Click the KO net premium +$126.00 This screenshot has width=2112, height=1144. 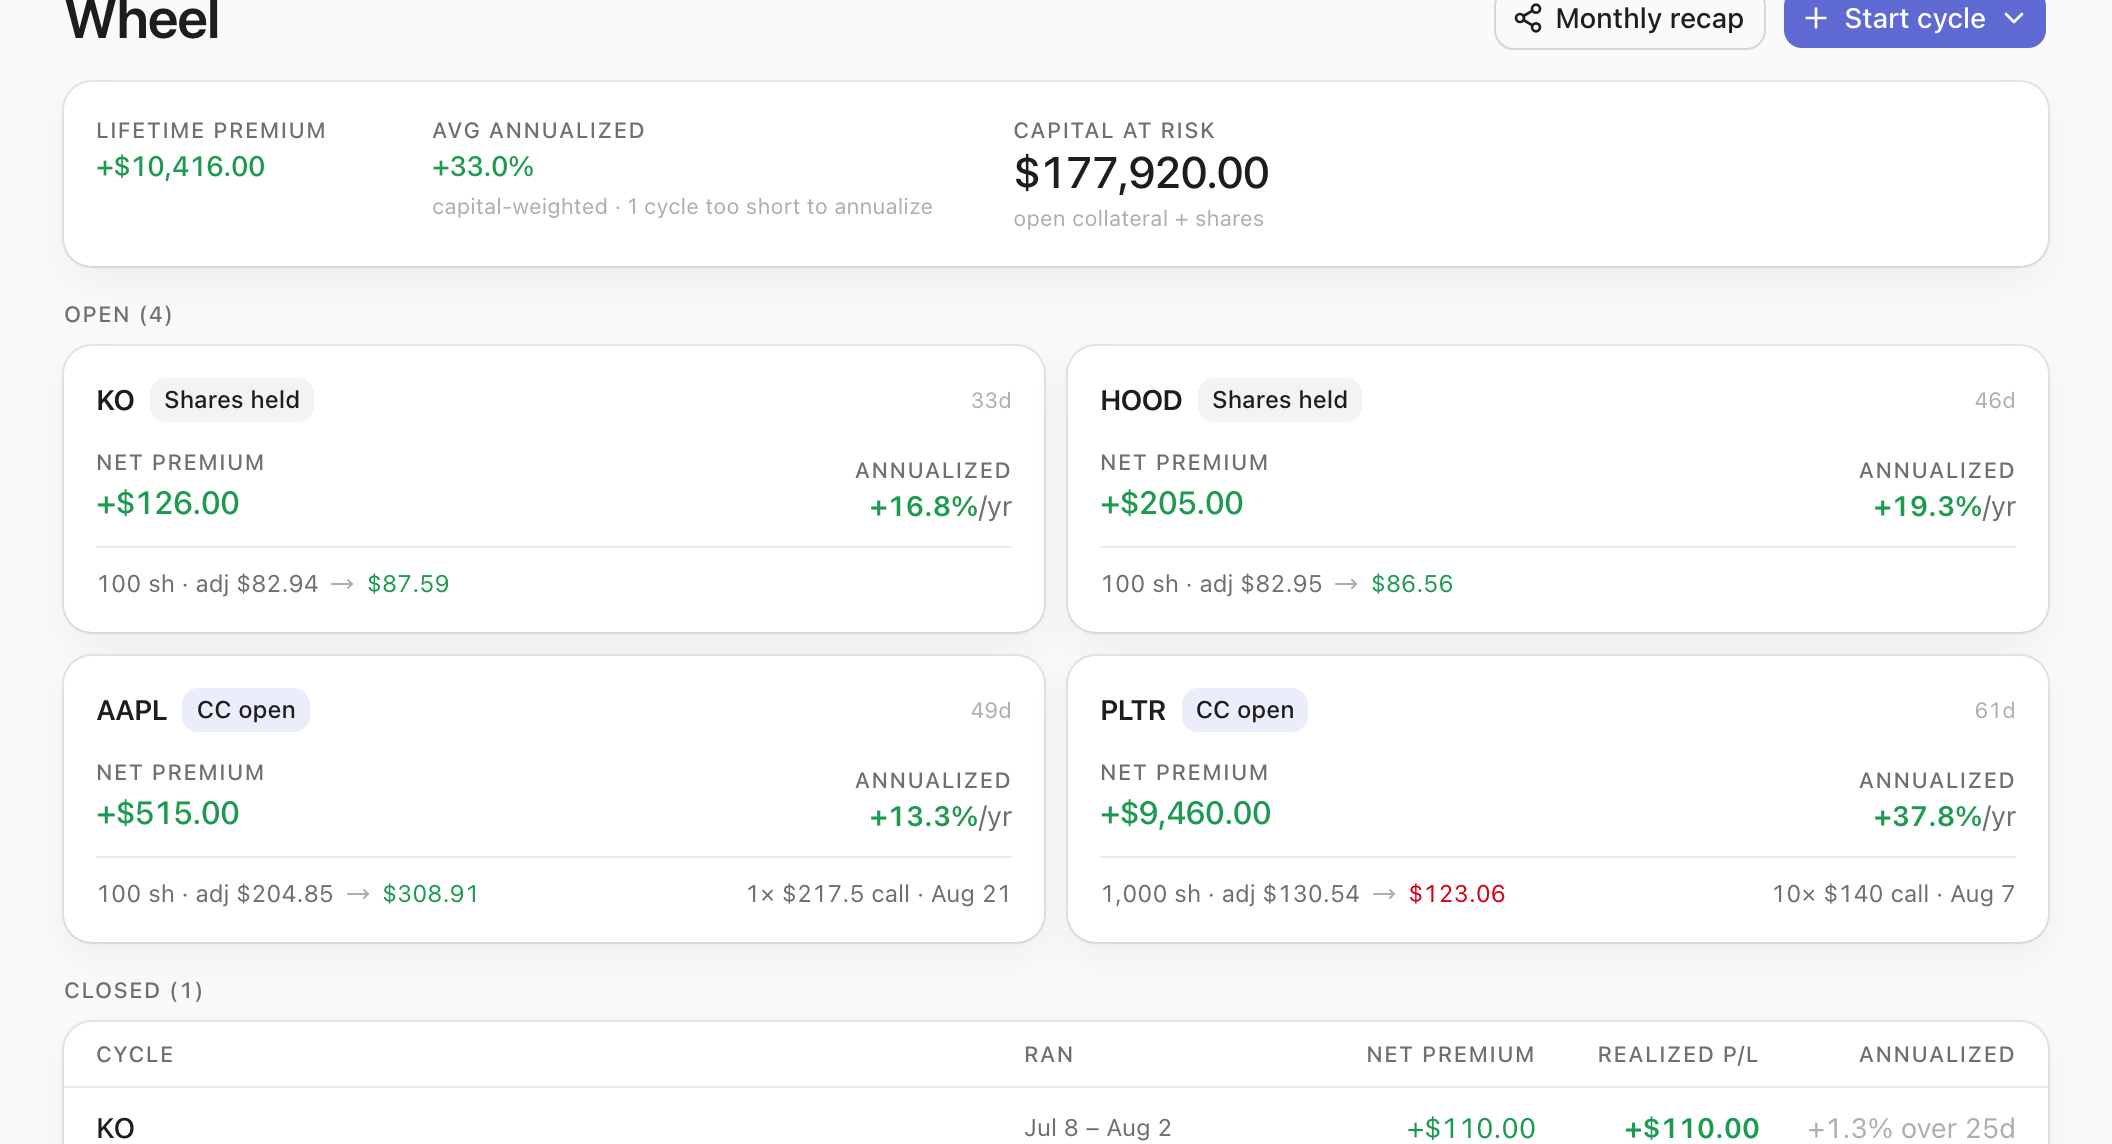click(x=168, y=503)
